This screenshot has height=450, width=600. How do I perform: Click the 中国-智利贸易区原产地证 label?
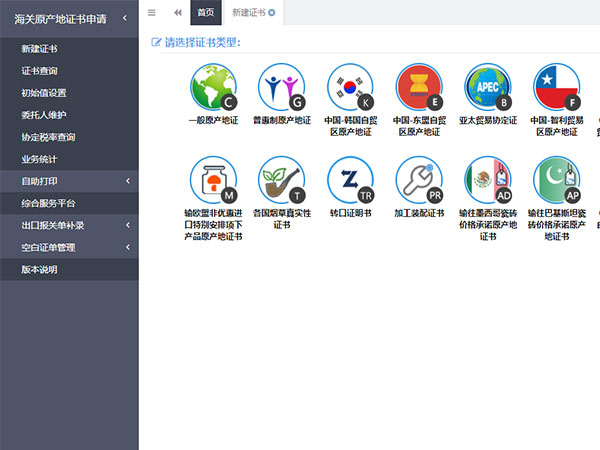click(557, 126)
